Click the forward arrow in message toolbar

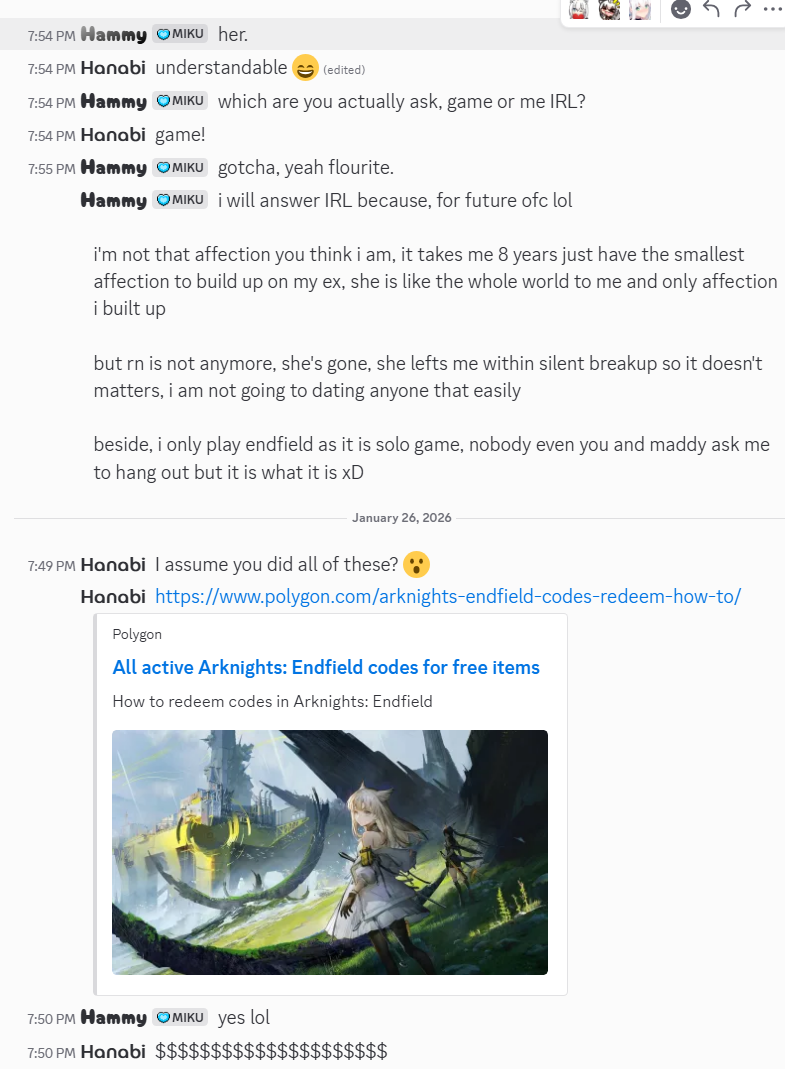point(742,9)
